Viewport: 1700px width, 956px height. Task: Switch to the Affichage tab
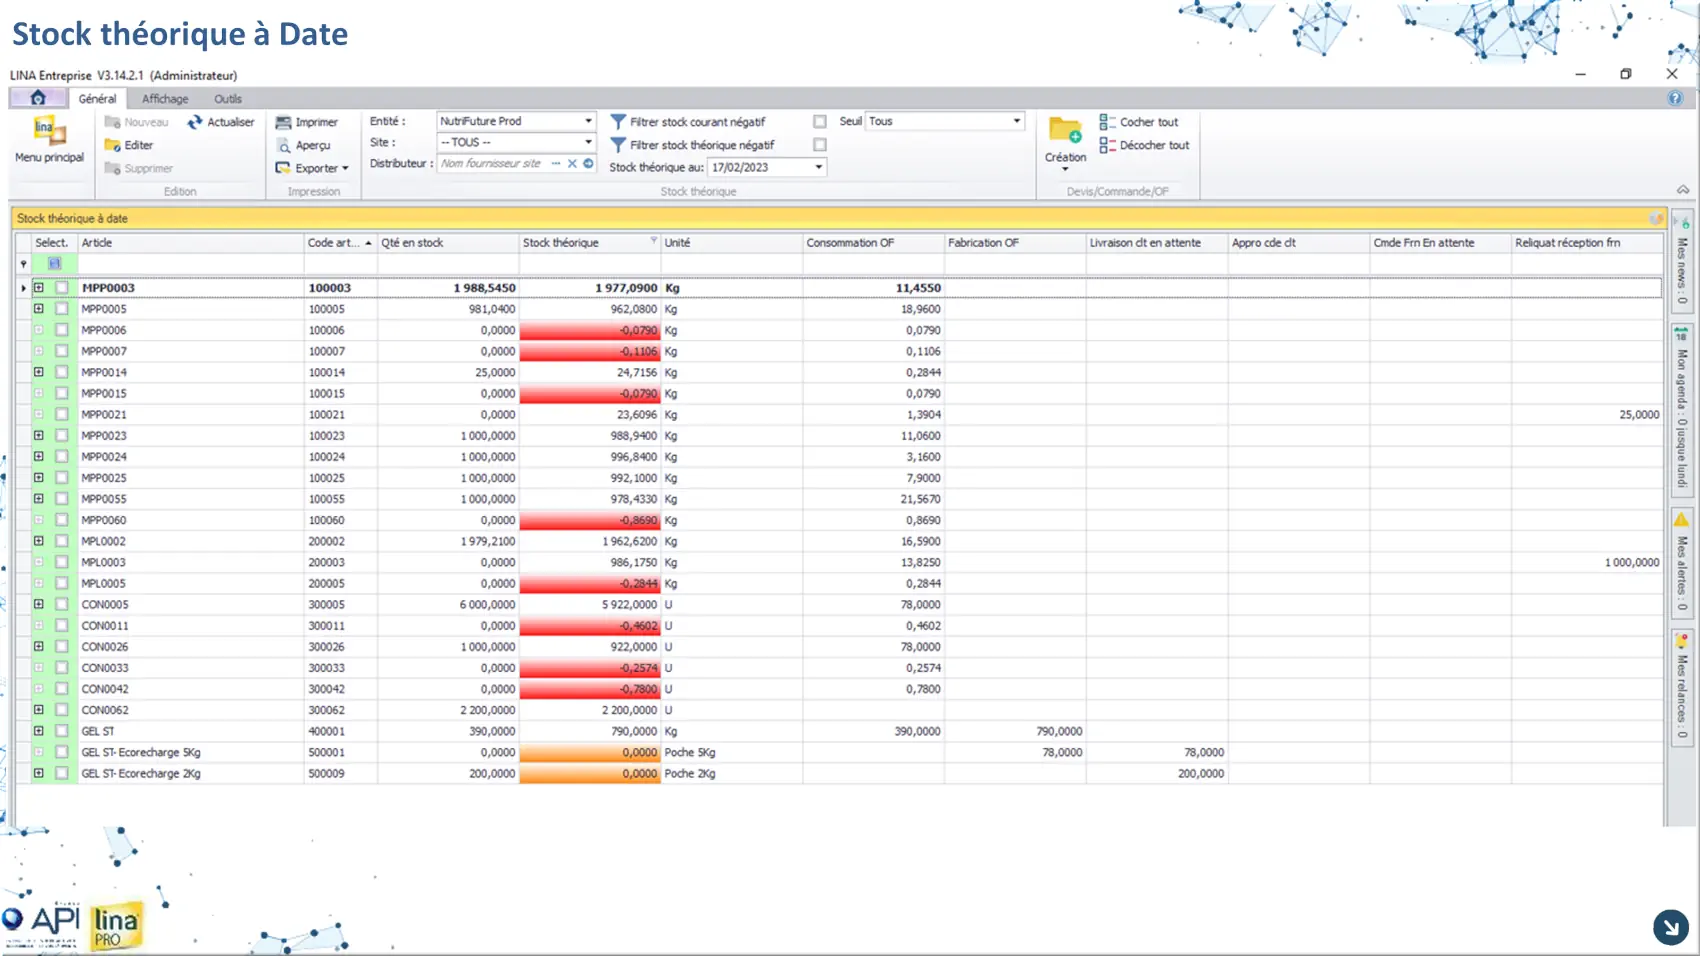pos(165,99)
